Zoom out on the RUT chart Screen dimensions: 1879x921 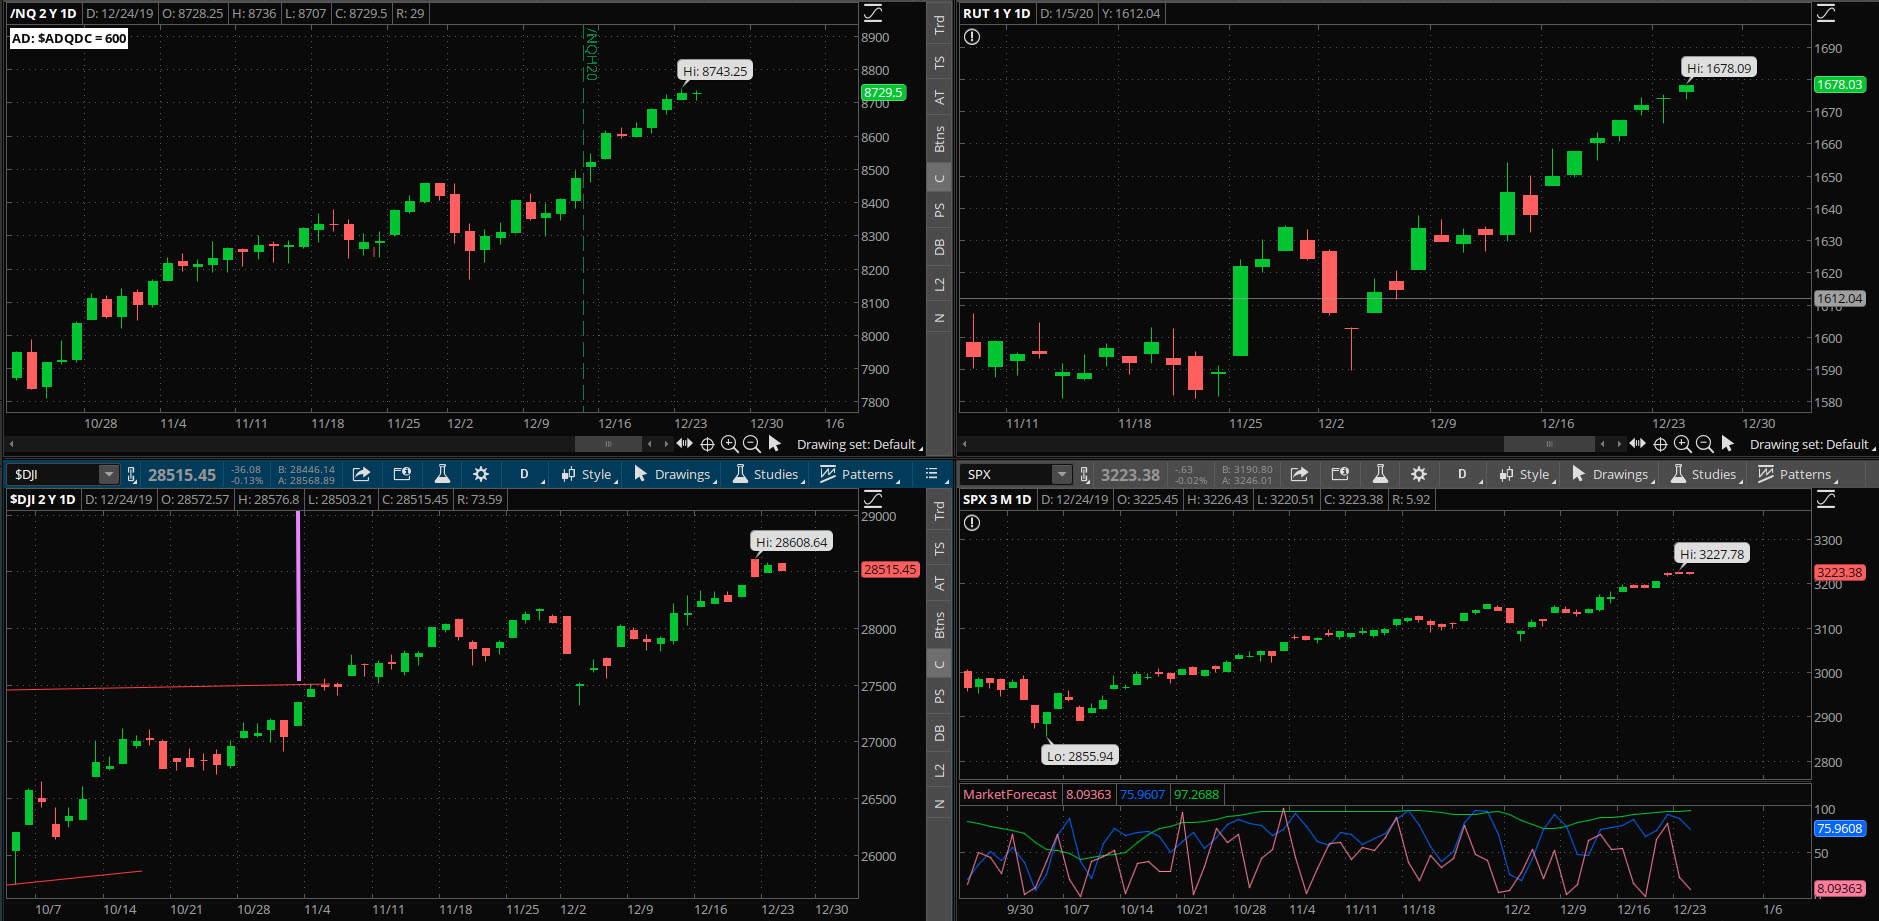[x=1705, y=444]
